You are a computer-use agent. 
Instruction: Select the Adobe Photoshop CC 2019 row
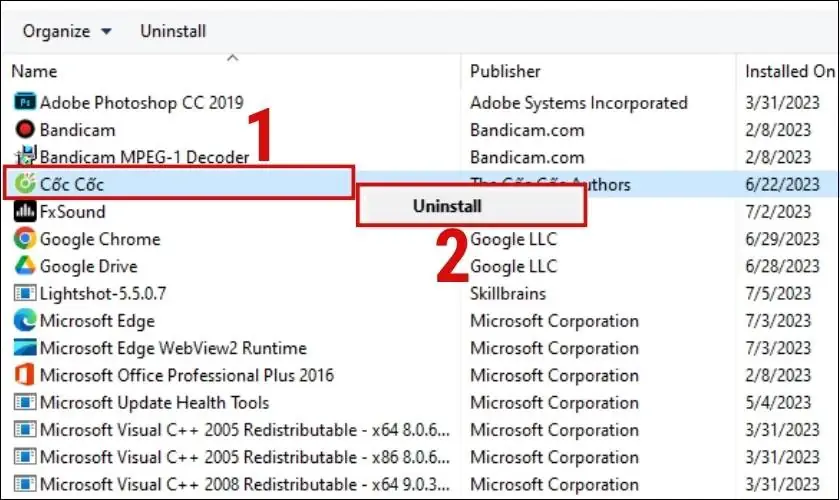(x=420, y=102)
